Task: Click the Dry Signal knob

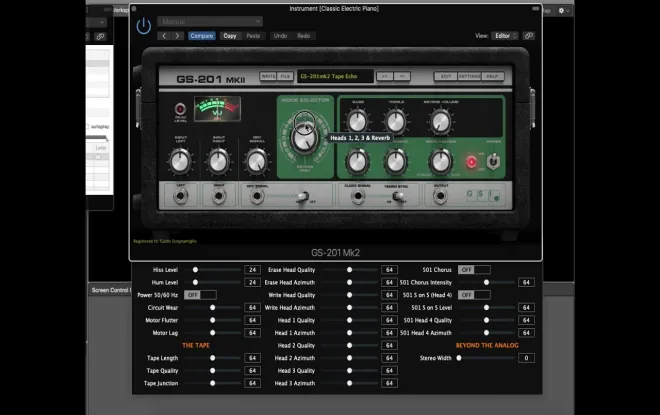Action: pyautogui.click(x=257, y=162)
